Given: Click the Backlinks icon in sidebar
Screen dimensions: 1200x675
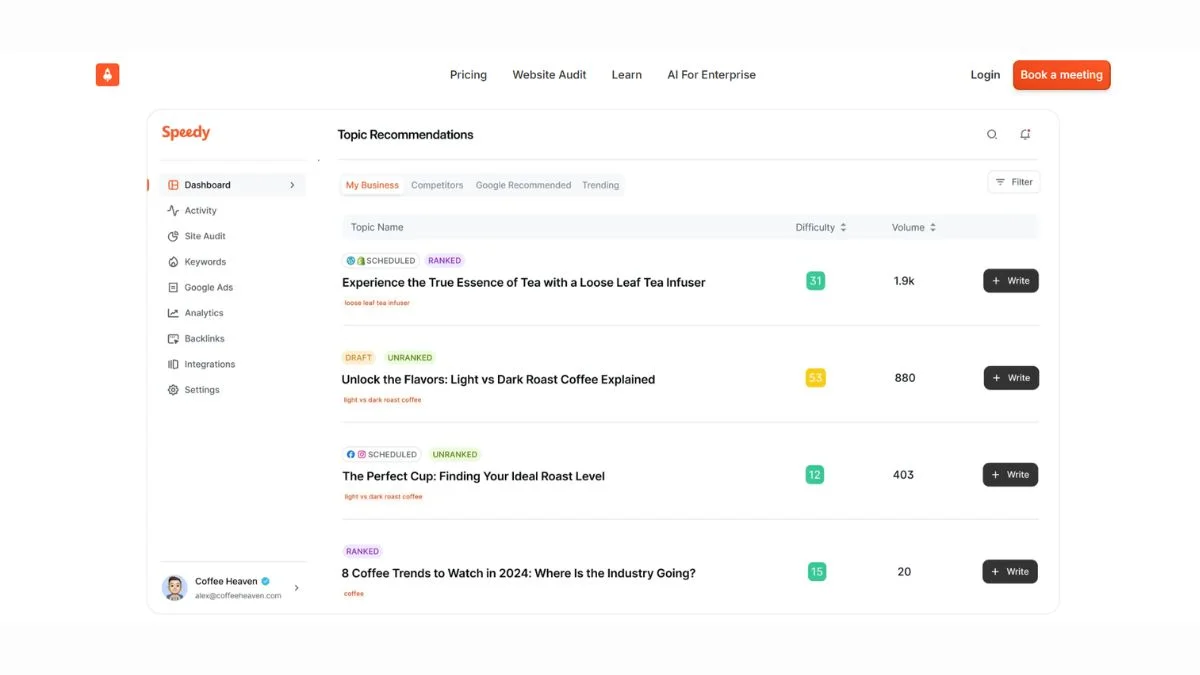Looking at the screenshot, I should coord(173,339).
